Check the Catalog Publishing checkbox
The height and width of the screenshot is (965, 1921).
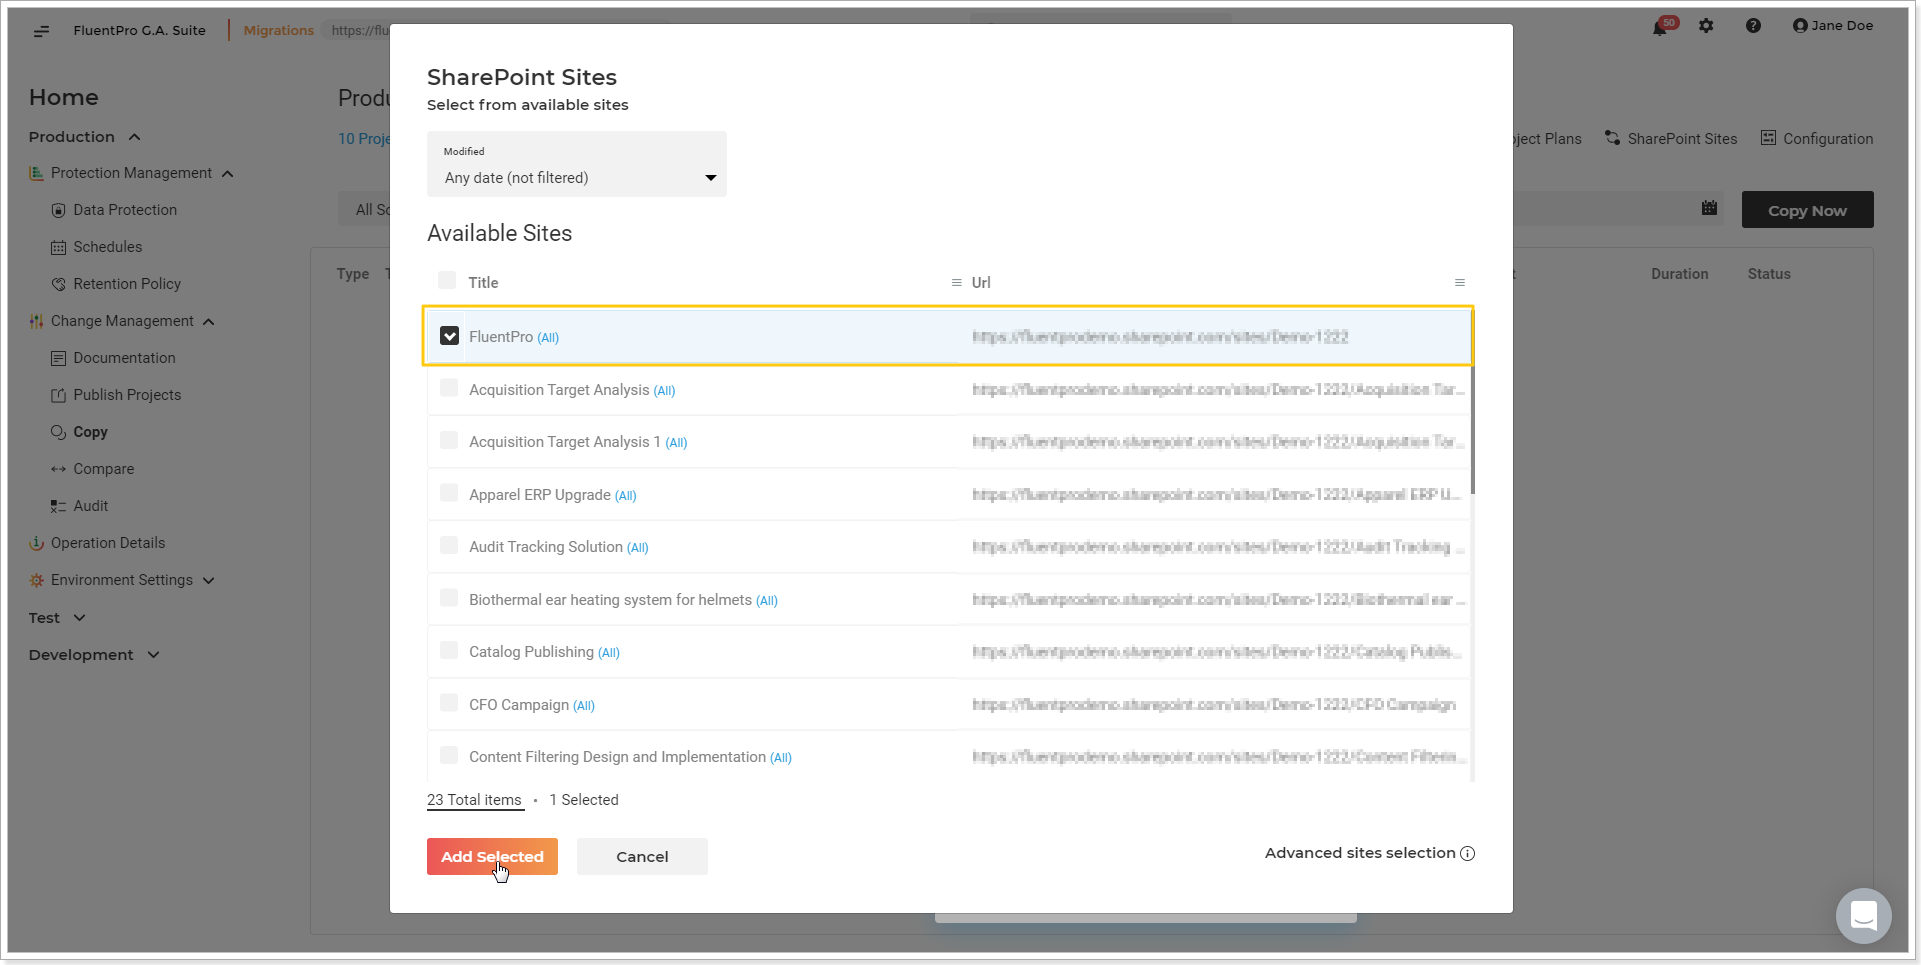(449, 650)
